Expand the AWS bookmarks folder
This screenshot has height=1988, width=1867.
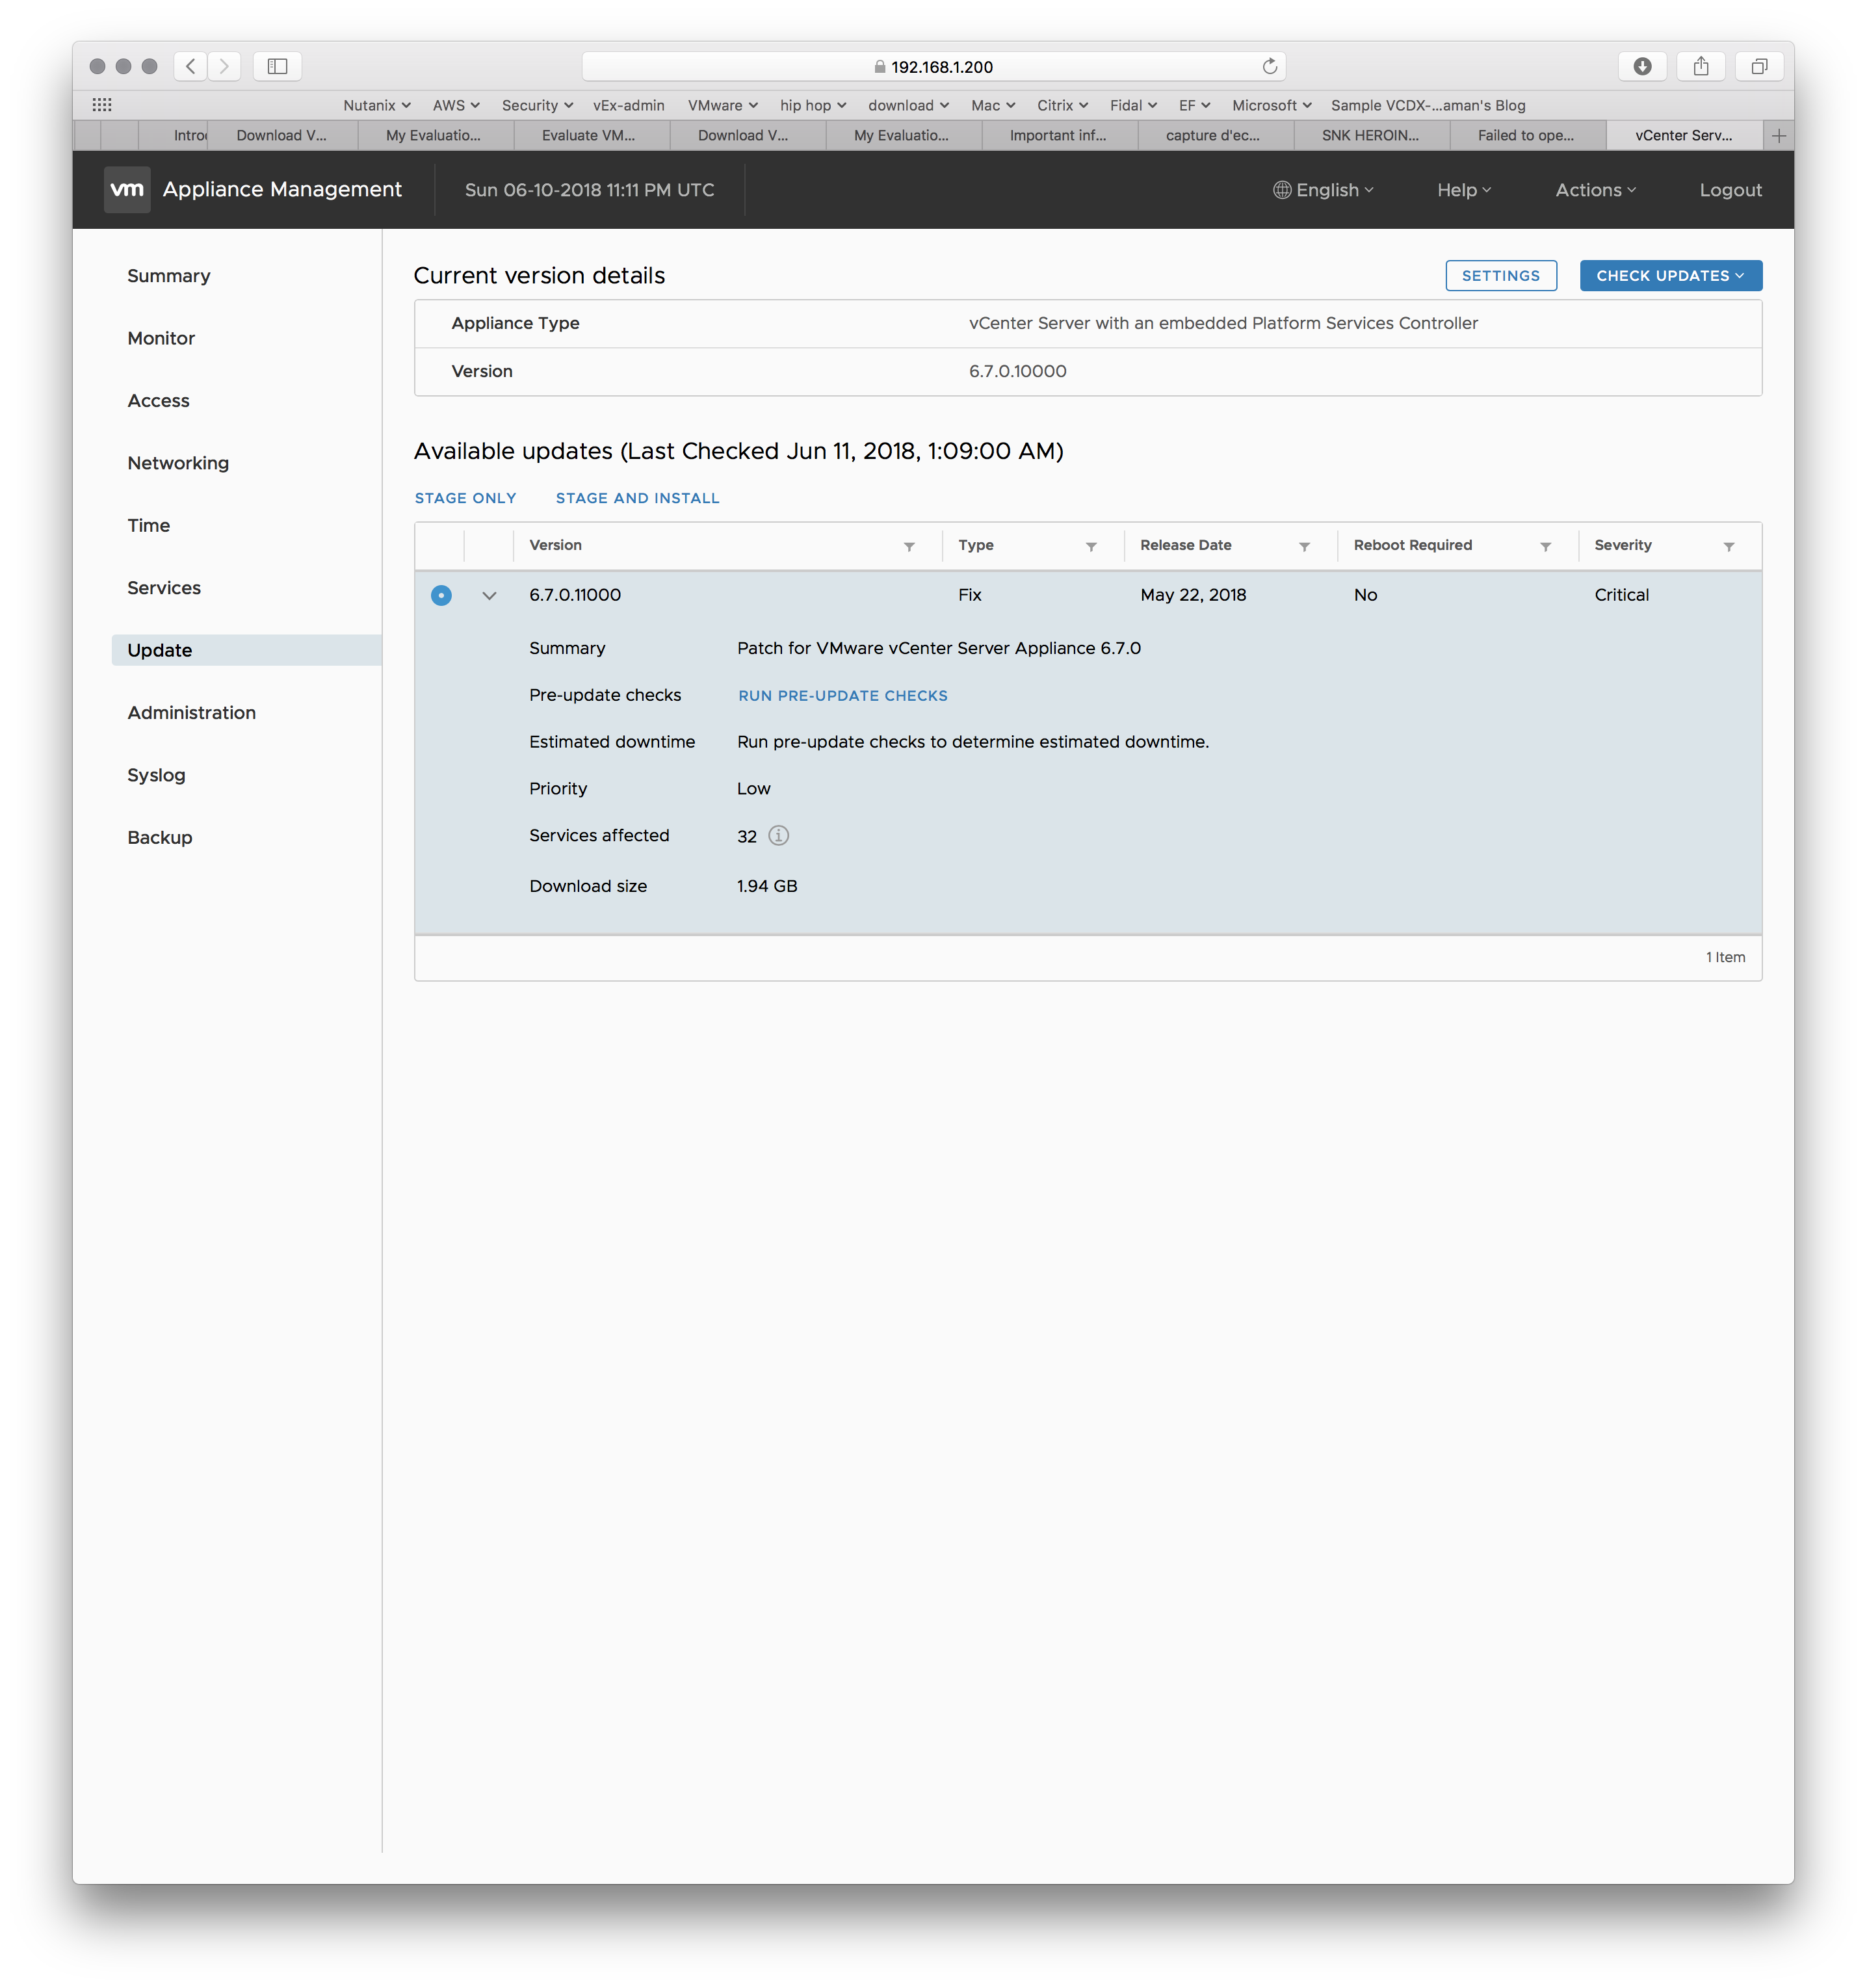click(456, 105)
